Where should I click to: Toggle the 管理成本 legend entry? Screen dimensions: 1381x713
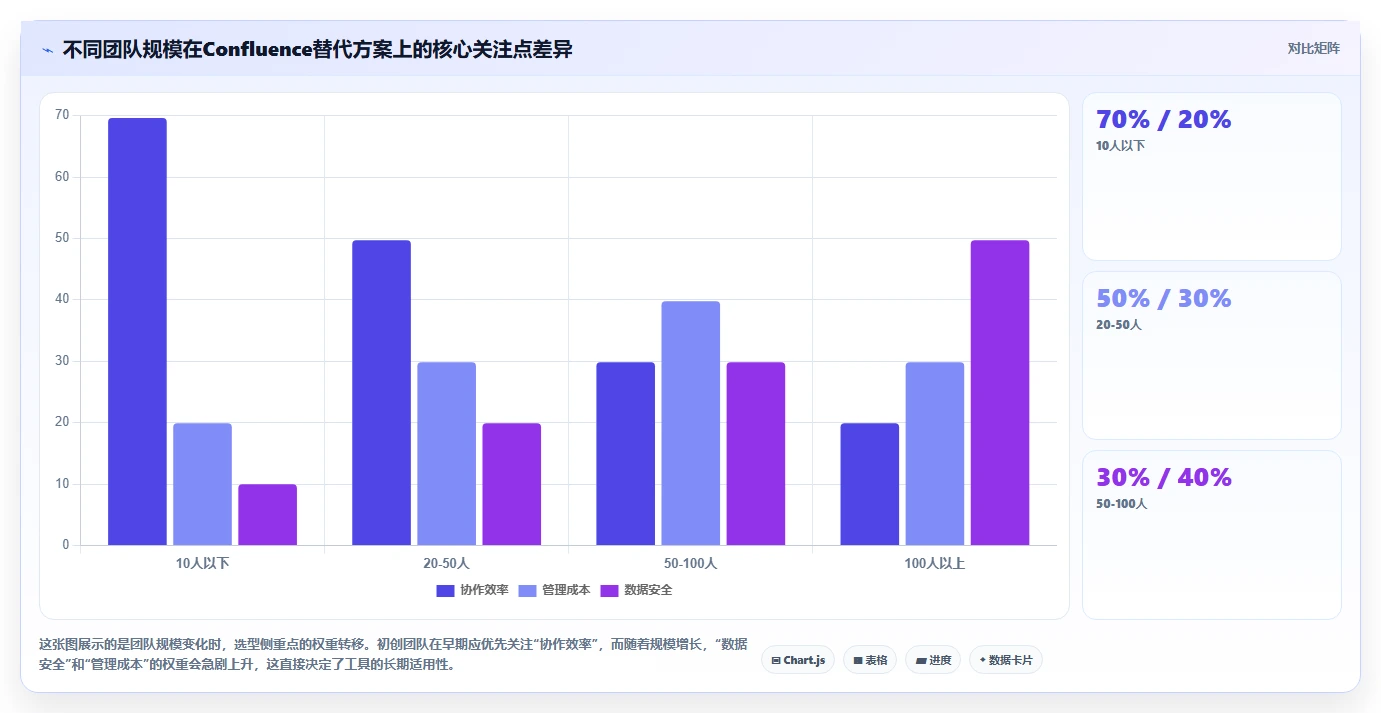[x=554, y=590]
